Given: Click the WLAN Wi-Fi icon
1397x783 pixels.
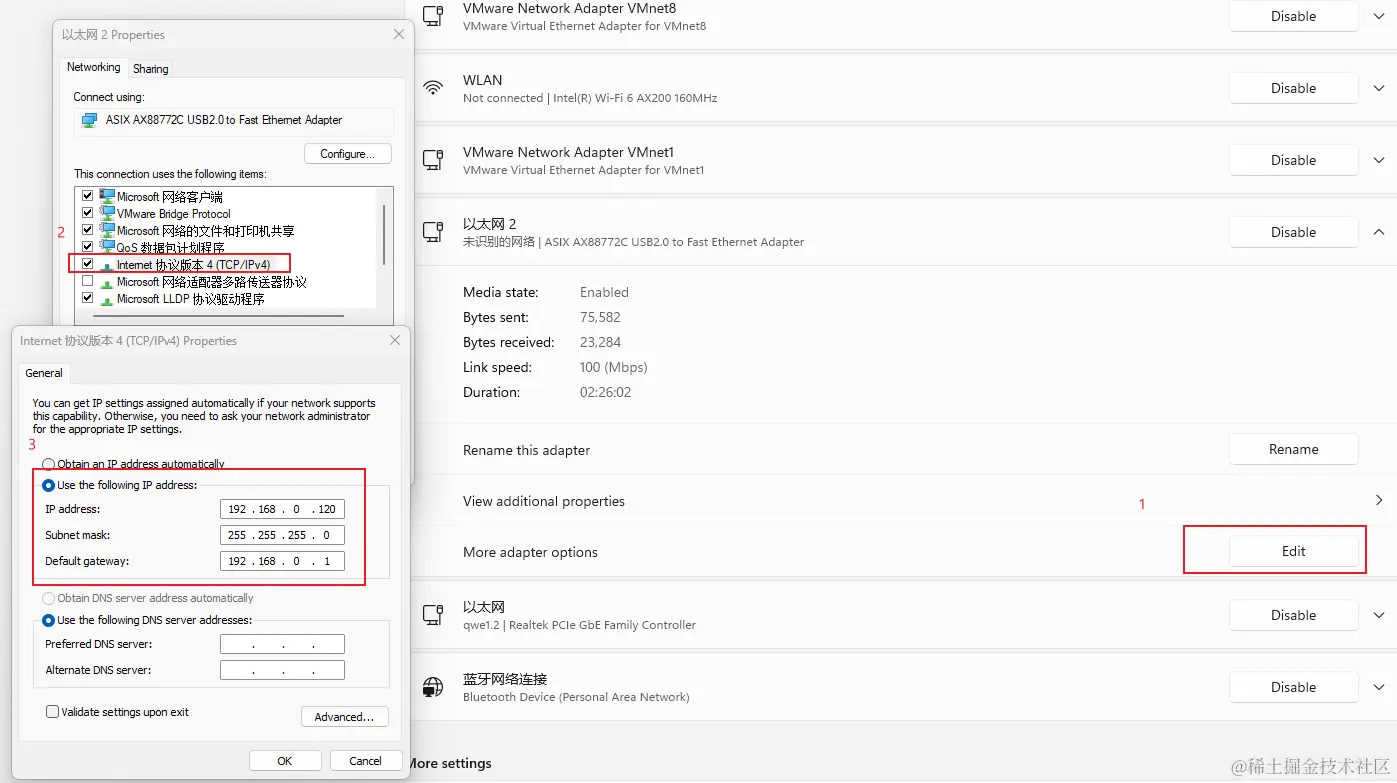Looking at the screenshot, I should coord(433,88).
